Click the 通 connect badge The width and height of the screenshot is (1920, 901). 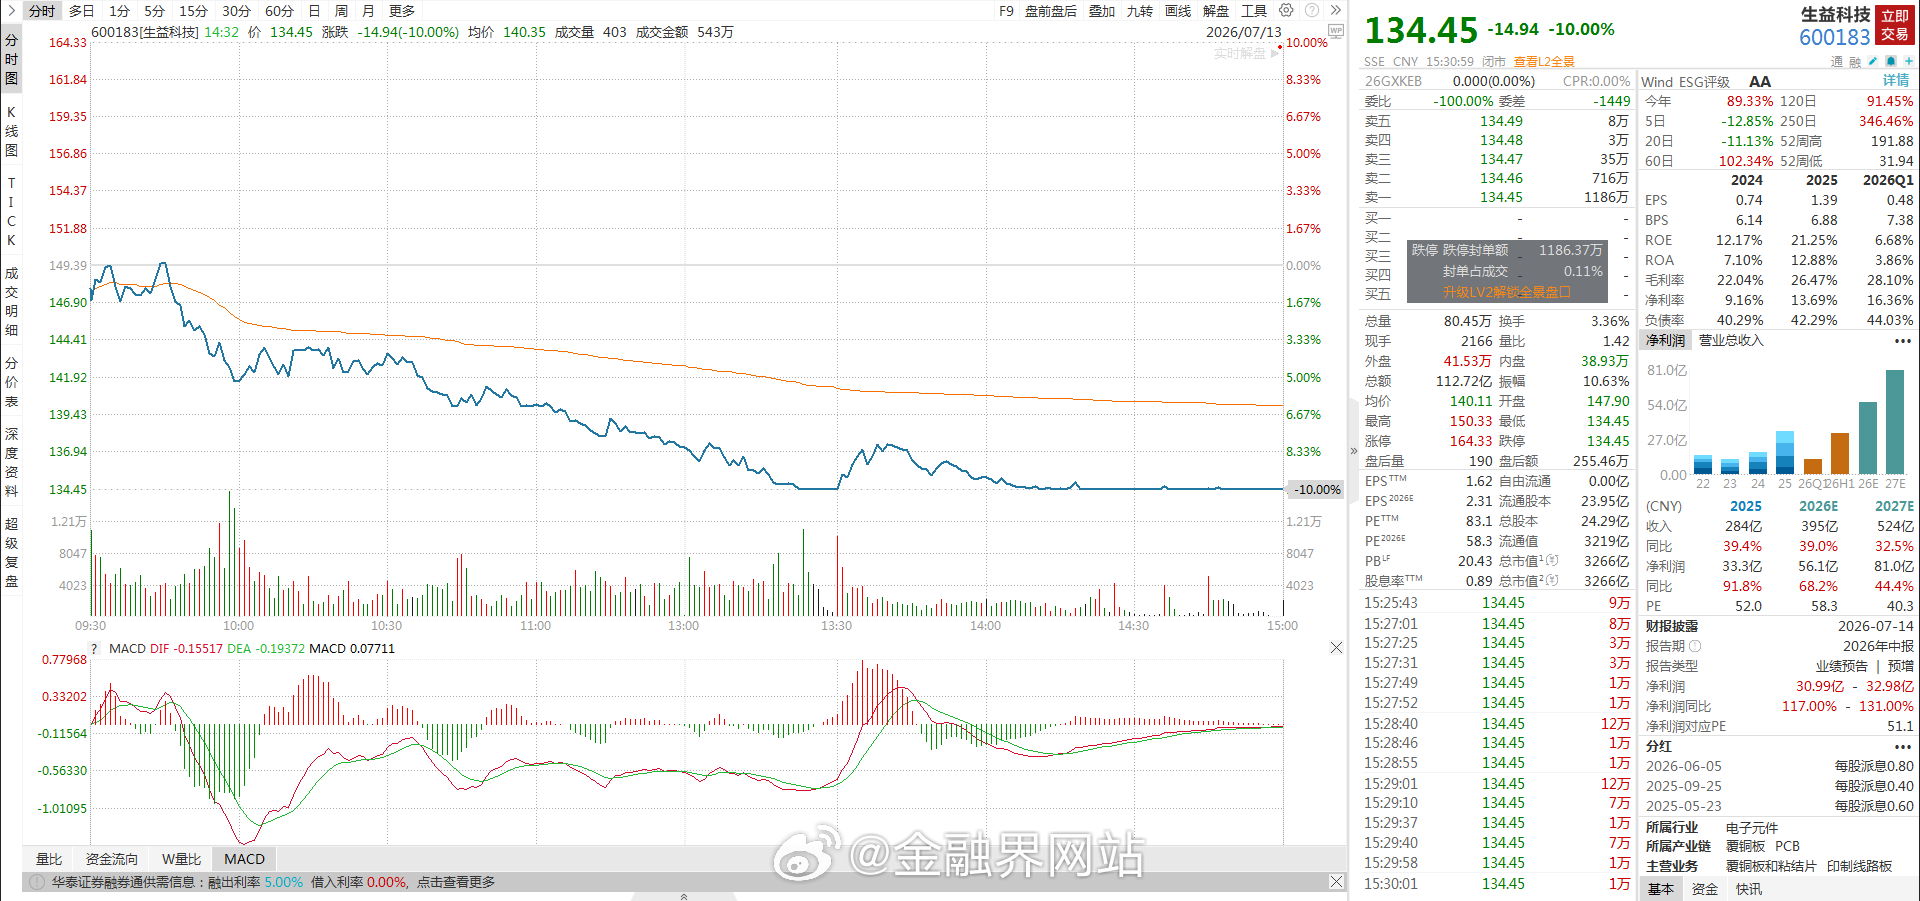(1837, 62)
